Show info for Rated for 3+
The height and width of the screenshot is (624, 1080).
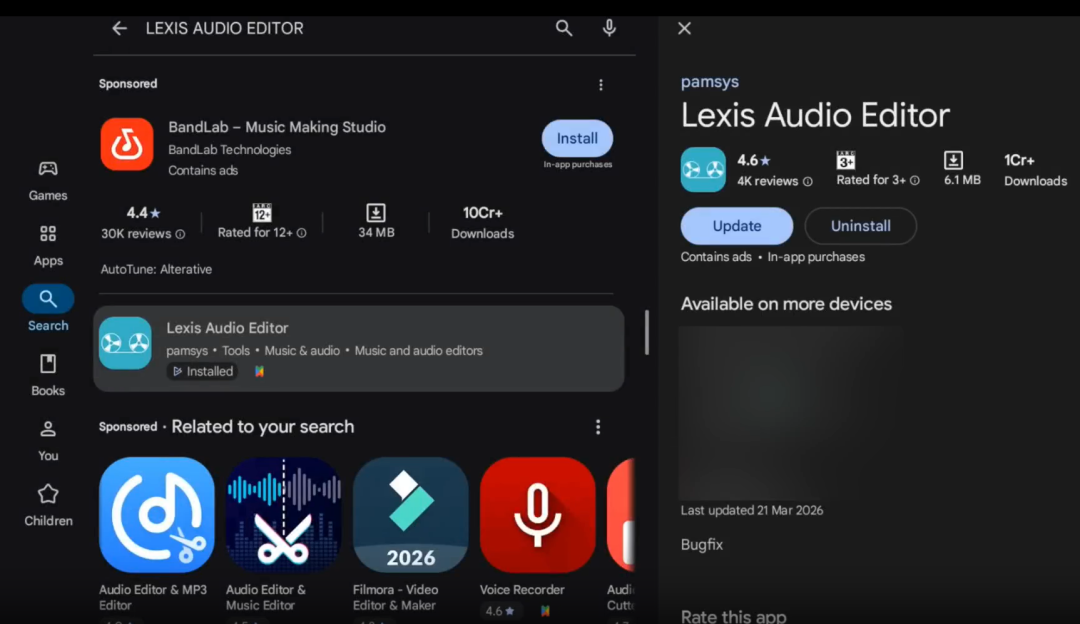(915, 180)
